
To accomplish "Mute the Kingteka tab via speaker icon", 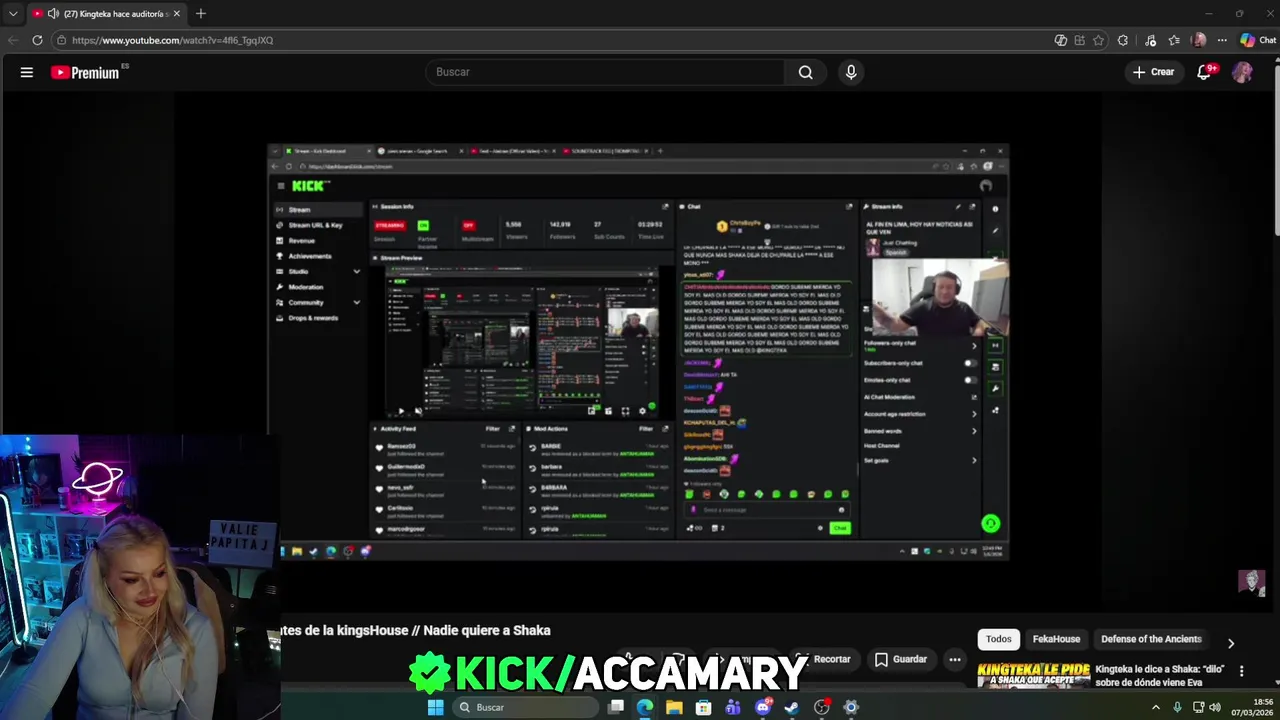I will point(53,14).
